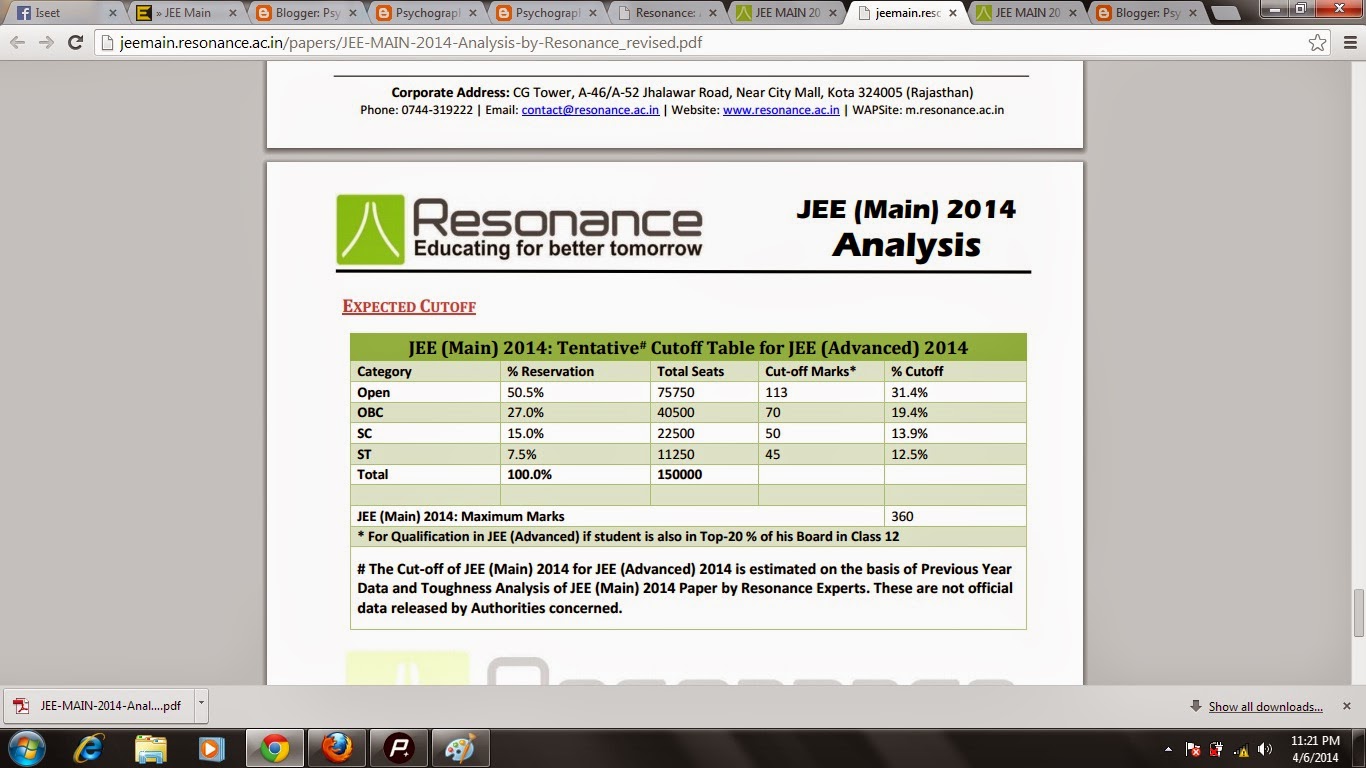
Task: Click the browser forward arrow
Action: coord(46,43)
